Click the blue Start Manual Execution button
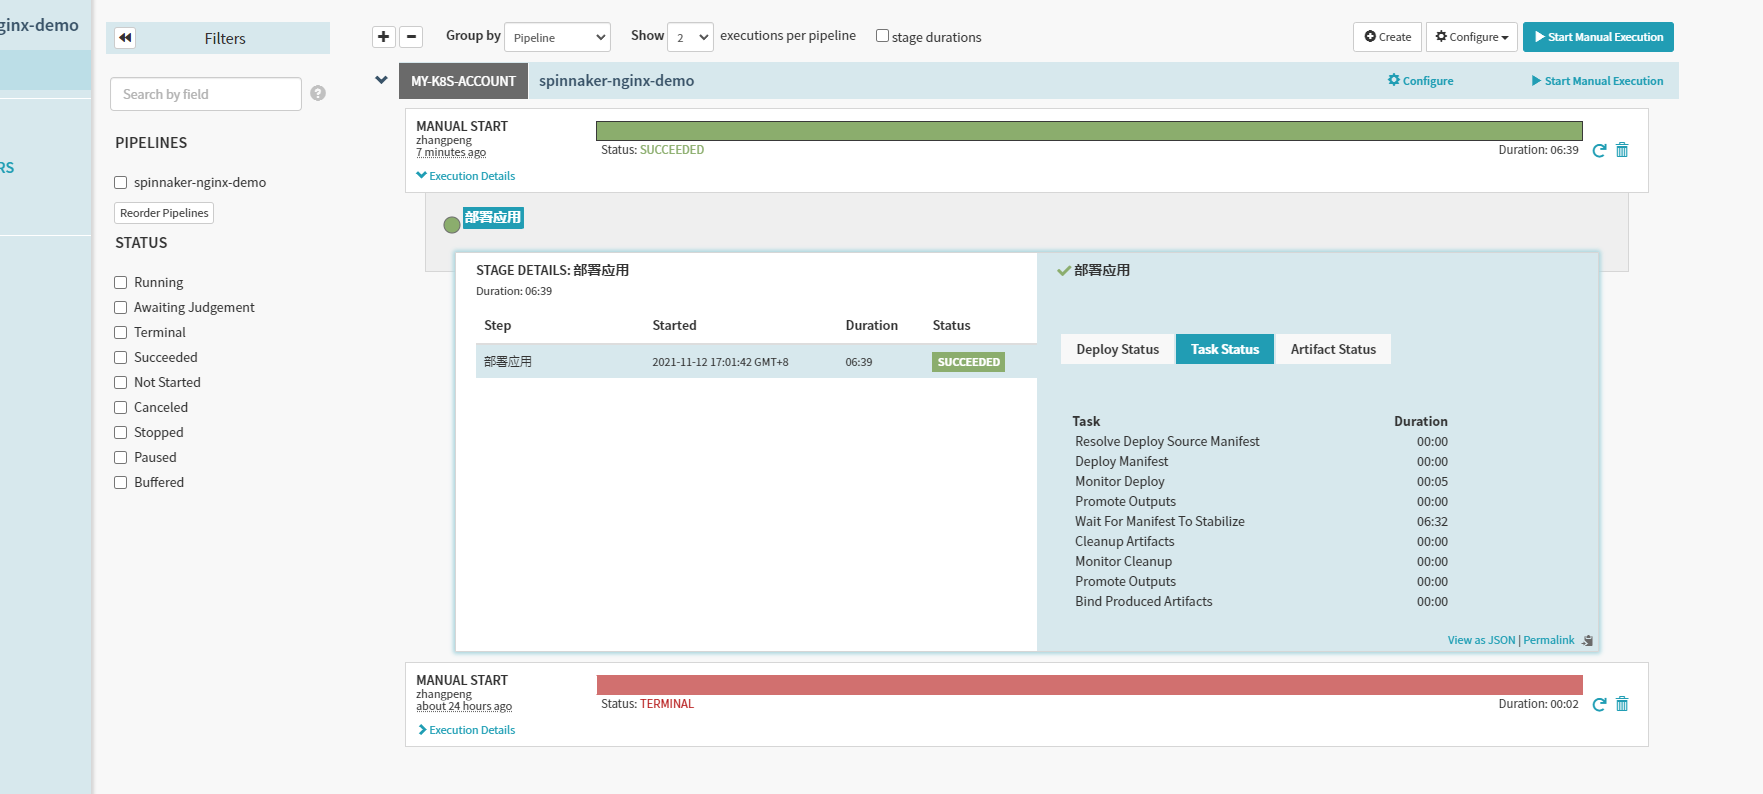This screenshot has height=794, width=1763. point(1598,37)
